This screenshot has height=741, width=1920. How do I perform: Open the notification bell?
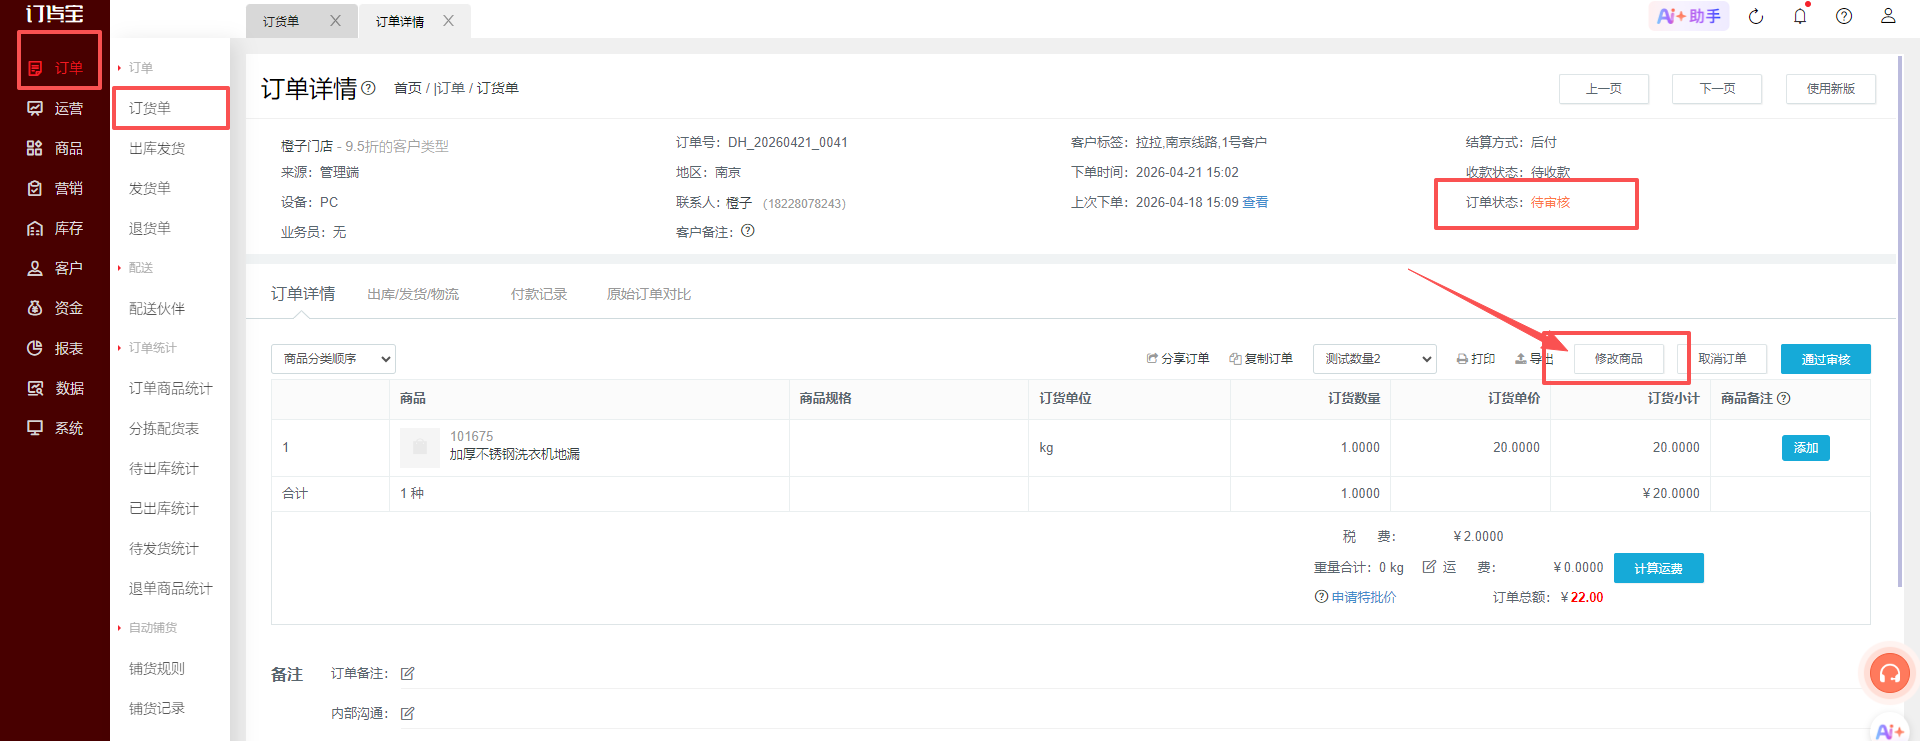[1800, 16]
